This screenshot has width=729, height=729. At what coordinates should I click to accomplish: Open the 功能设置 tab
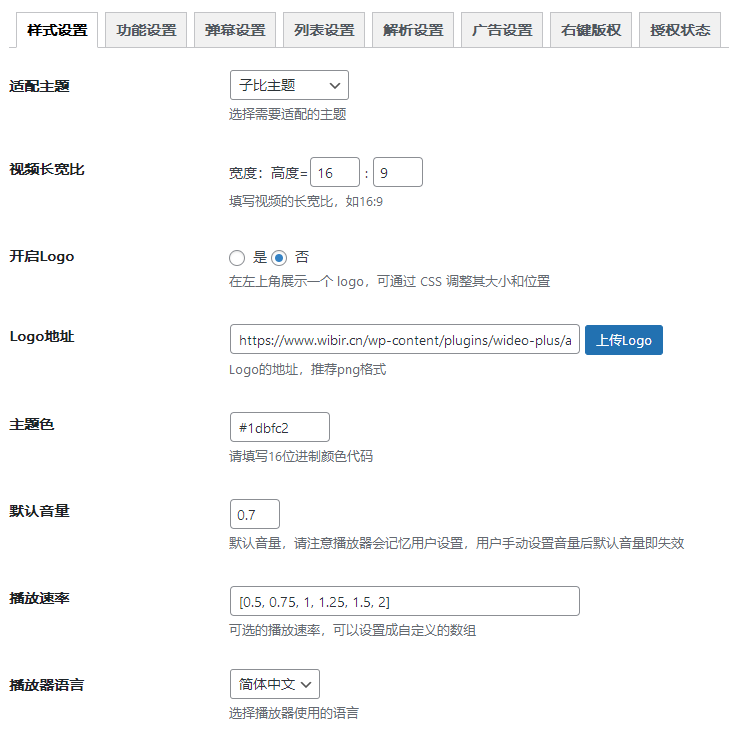[146, 30]
